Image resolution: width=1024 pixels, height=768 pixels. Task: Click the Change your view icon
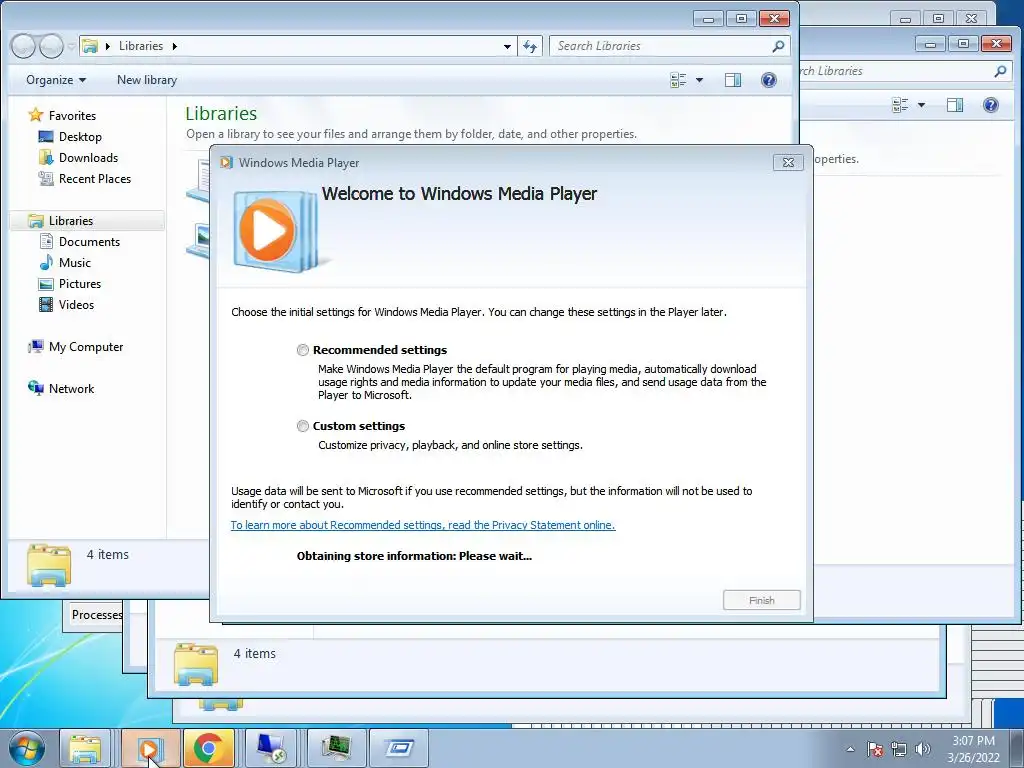coord(679,80)
